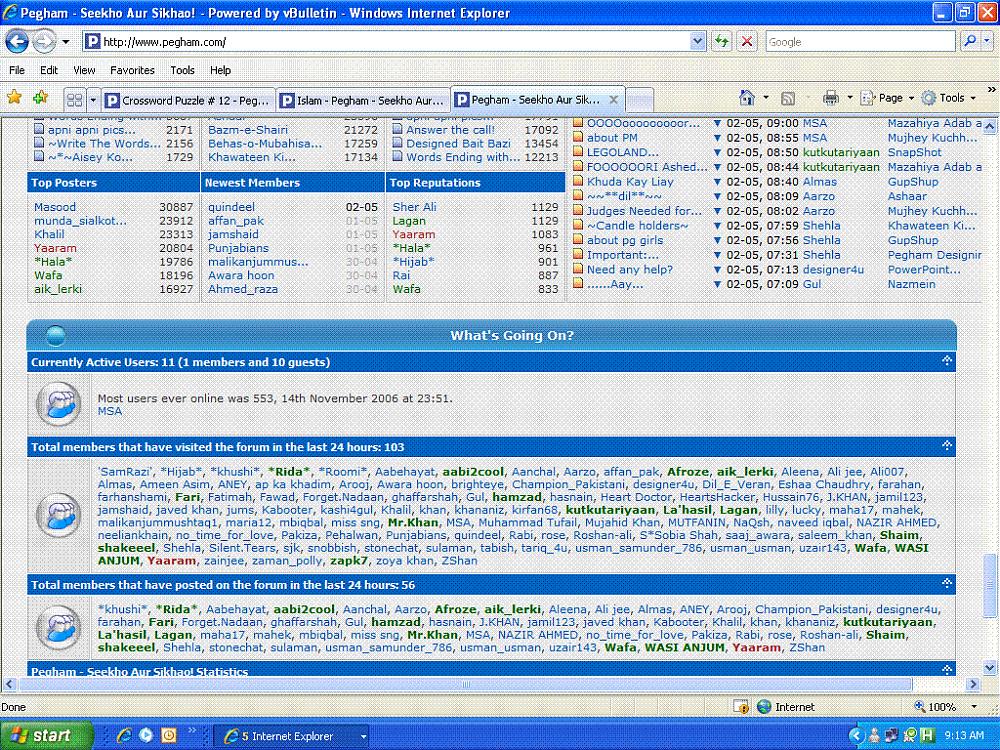
Task: Open the Bazm-e-Shairi forum link
Action: point(248,129)
